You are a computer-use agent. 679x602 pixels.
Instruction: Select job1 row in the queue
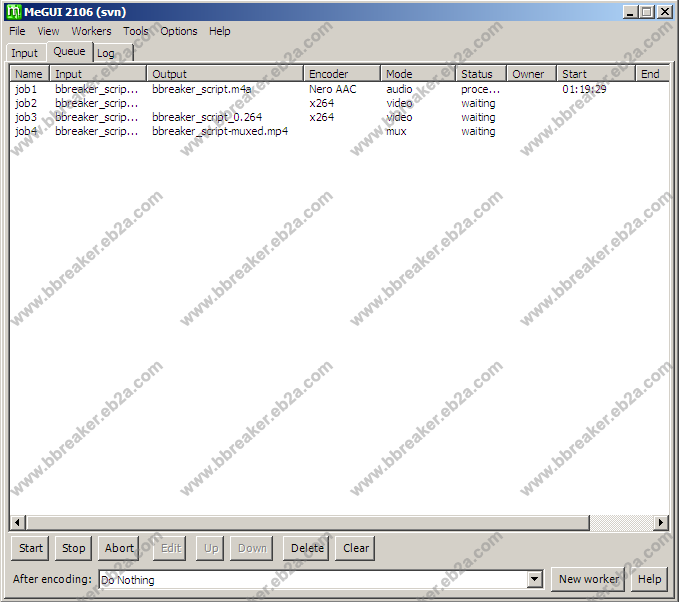pyautogui.click(x=27, y=89)
